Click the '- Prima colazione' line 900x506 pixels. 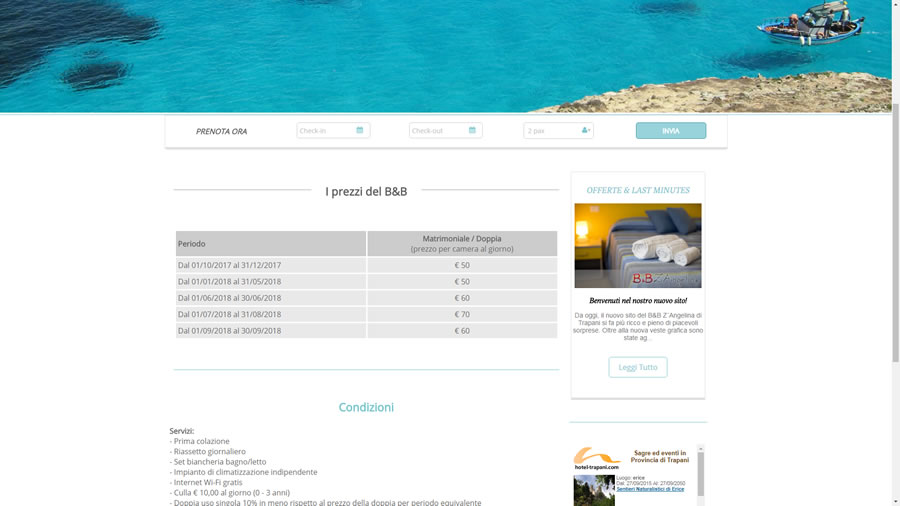pyautogui.click(x=200, y=441)
